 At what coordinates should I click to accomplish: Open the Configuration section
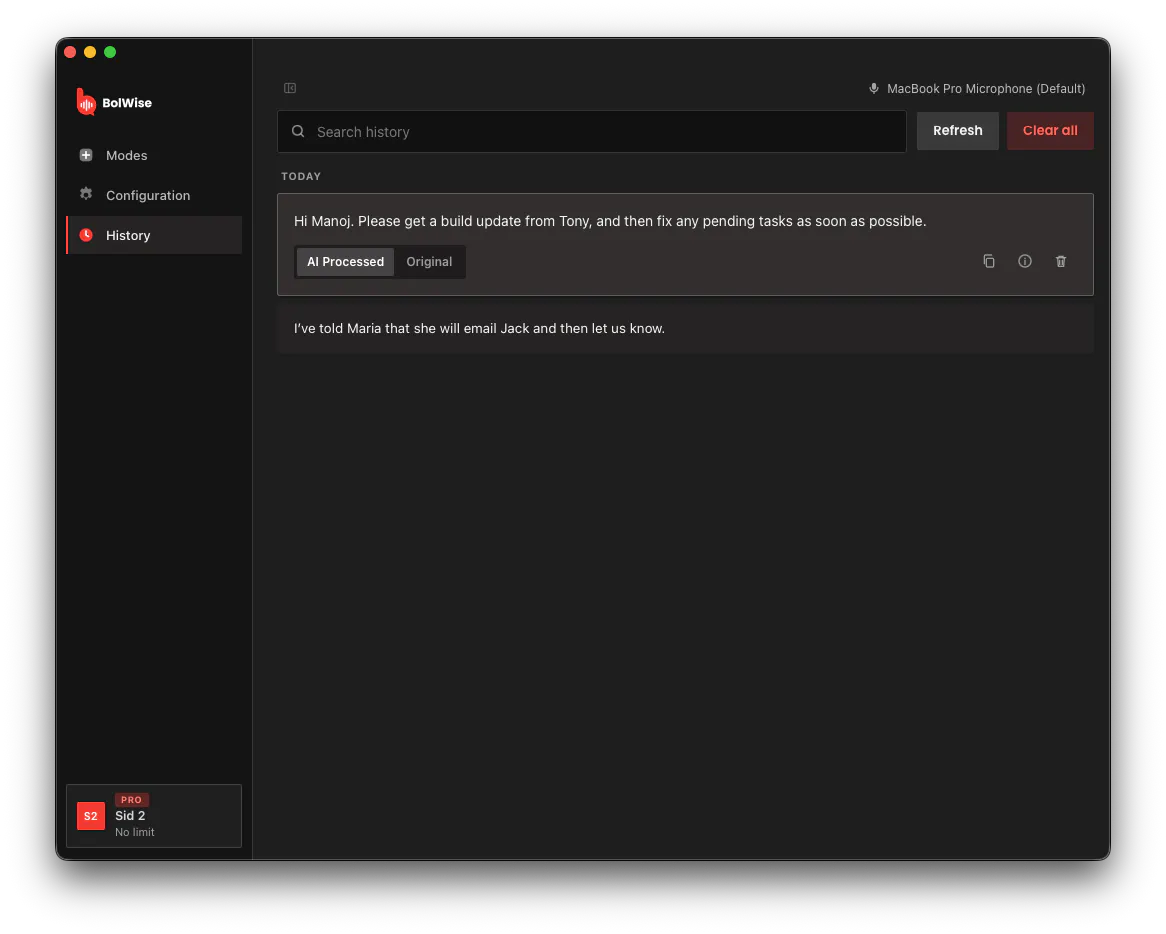click(154, 195)
